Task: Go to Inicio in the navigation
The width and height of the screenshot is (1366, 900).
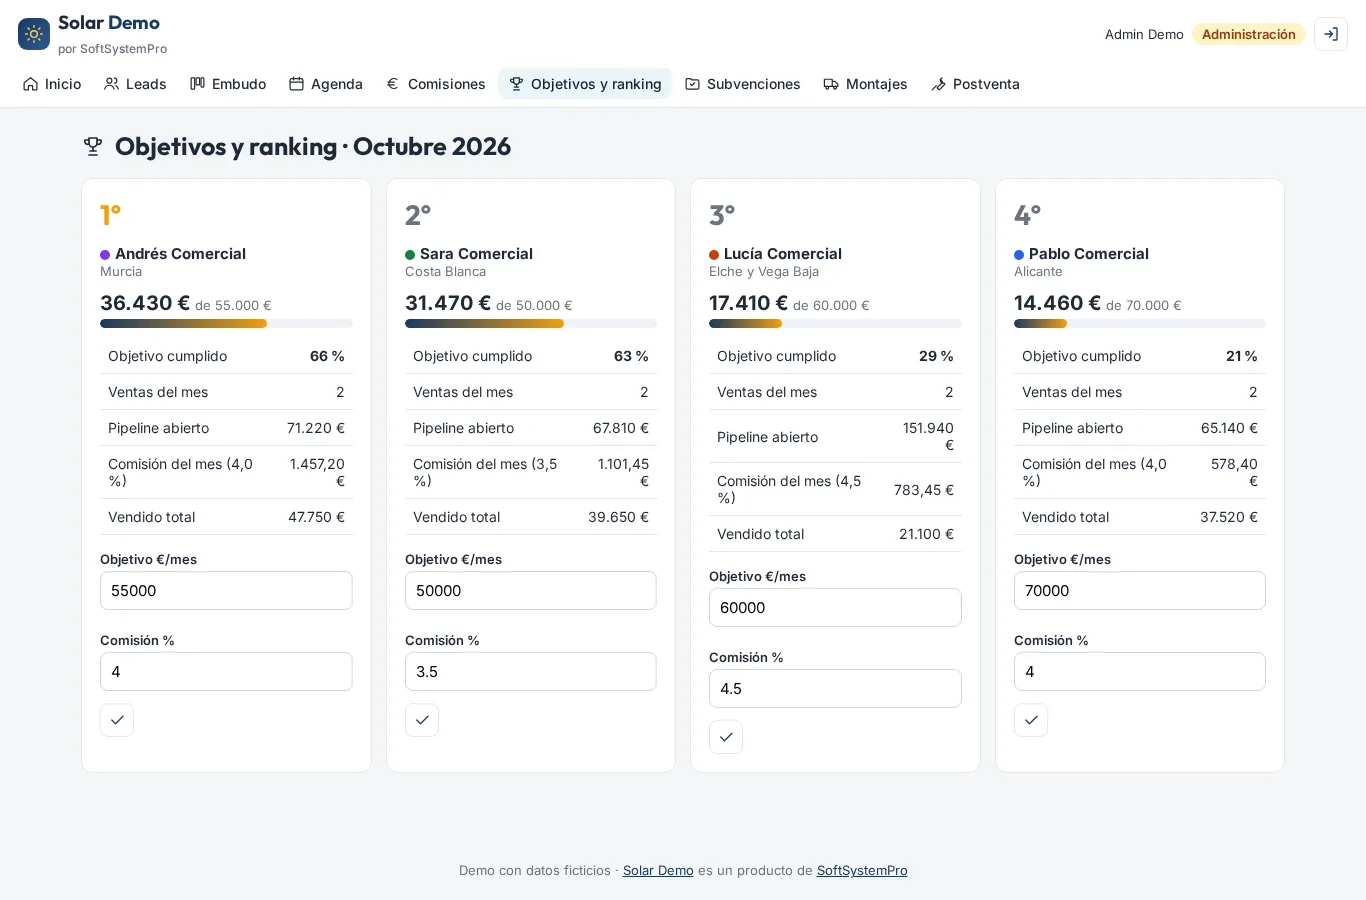Action: point(52,84)
